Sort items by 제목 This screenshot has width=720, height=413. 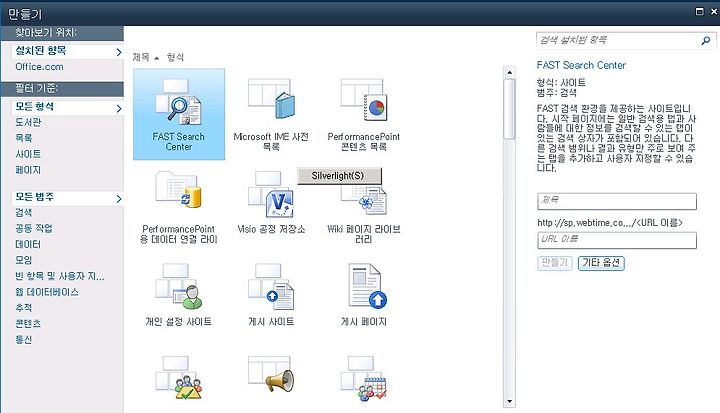click(x=141, y=57)
